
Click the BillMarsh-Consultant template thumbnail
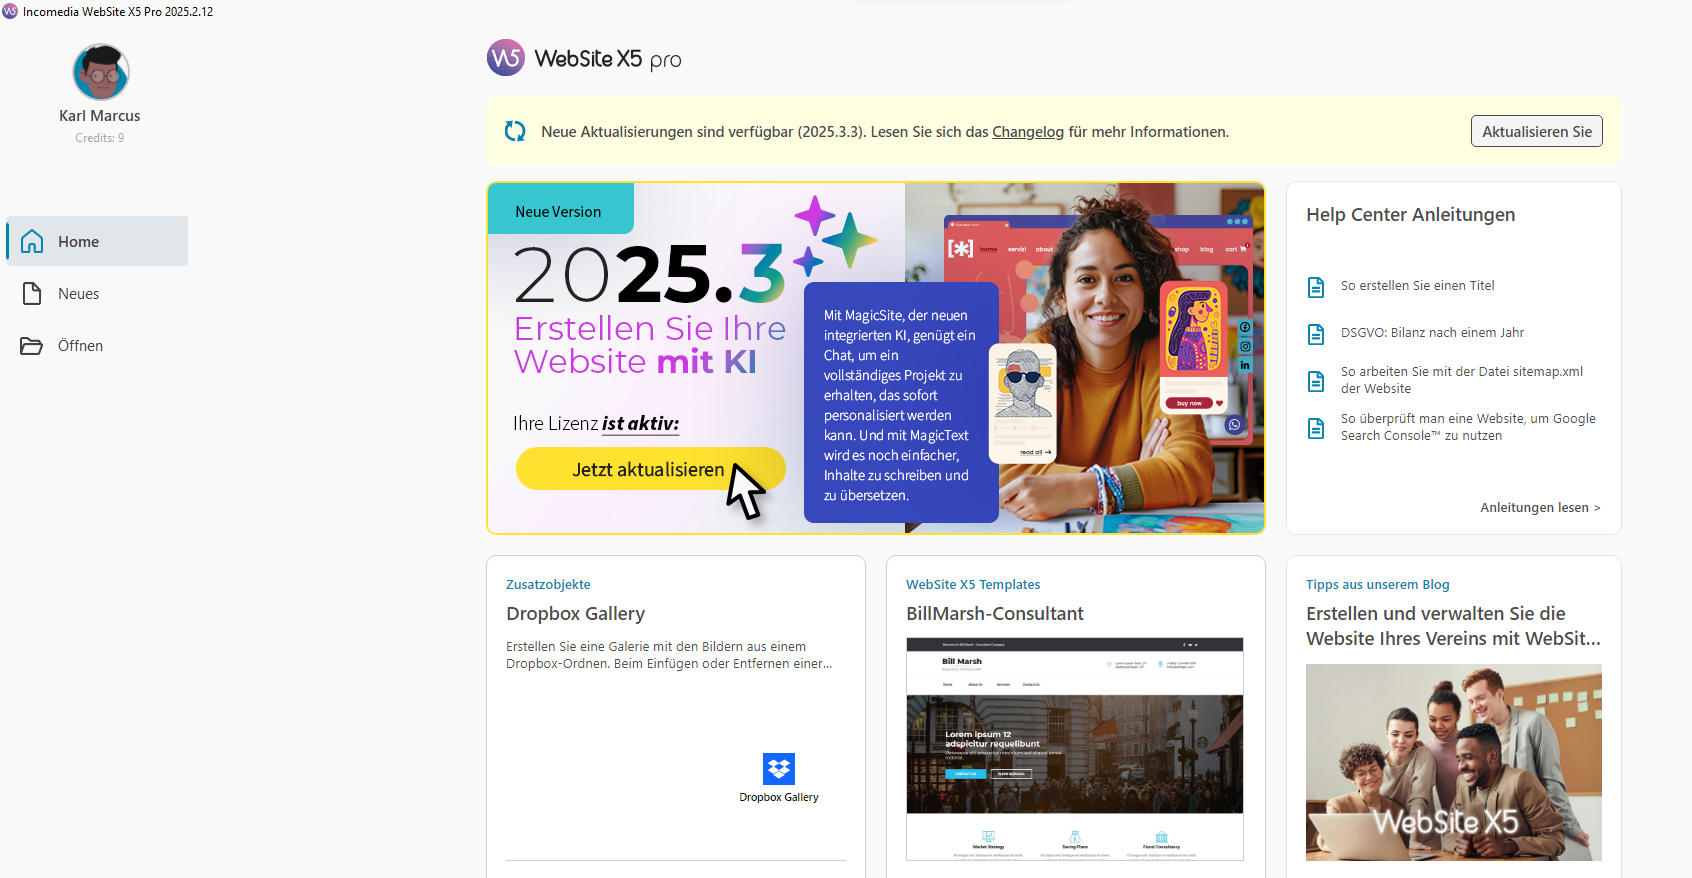click(1075, 749)
